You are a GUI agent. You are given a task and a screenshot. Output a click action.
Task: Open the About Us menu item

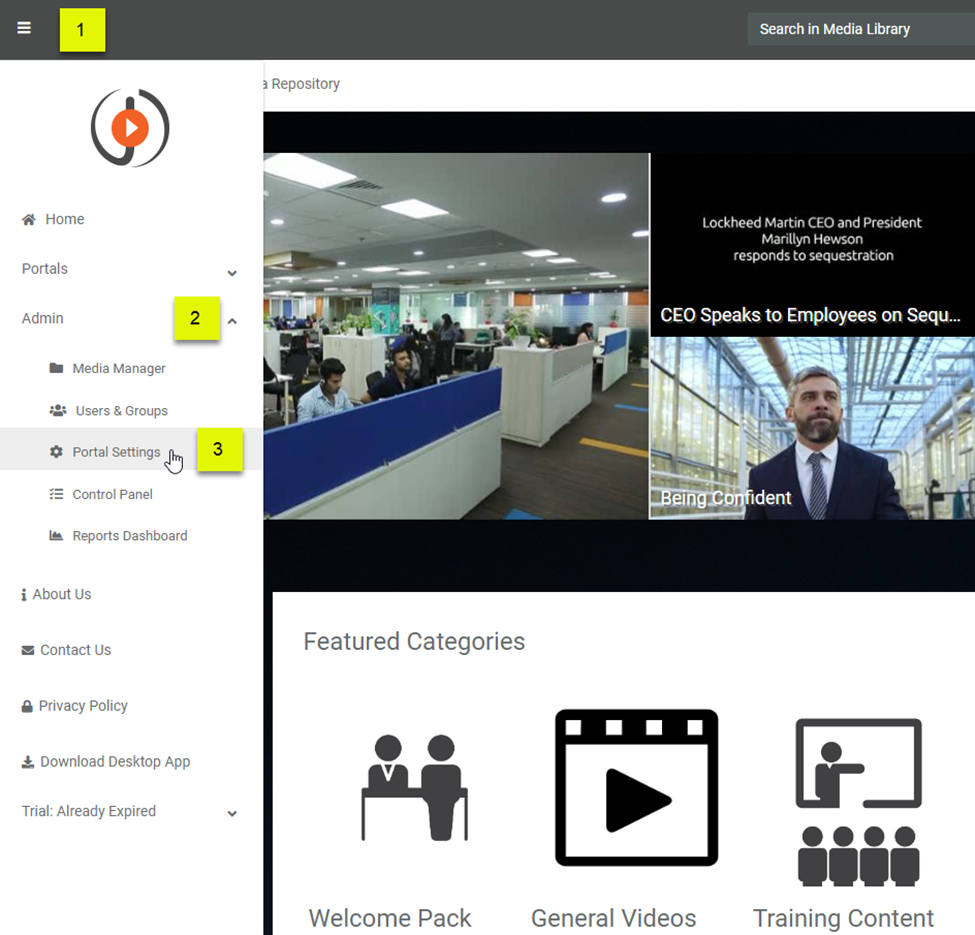[x=61, y=594]
